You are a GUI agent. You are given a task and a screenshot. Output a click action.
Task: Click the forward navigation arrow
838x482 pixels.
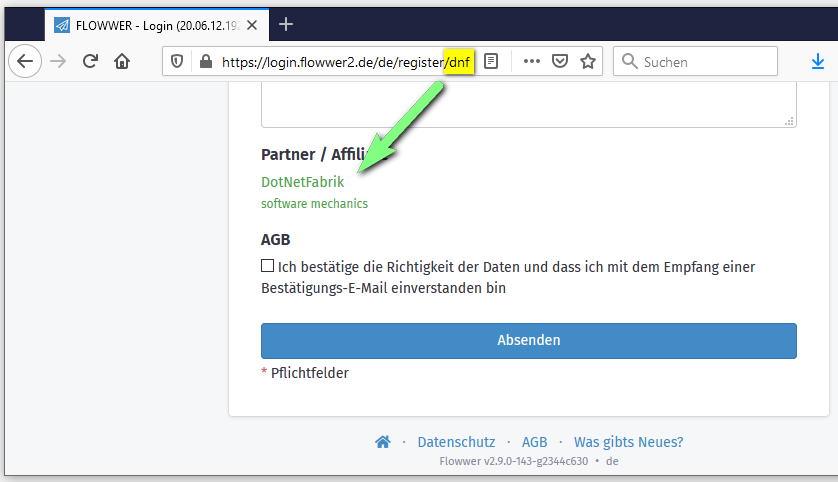coord(58,61)
